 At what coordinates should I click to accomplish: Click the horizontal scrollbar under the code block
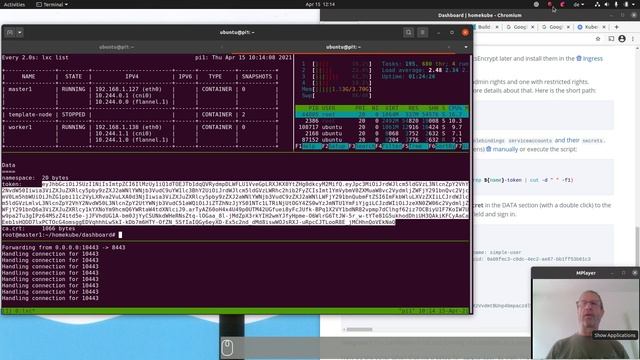tap(360, 329)
